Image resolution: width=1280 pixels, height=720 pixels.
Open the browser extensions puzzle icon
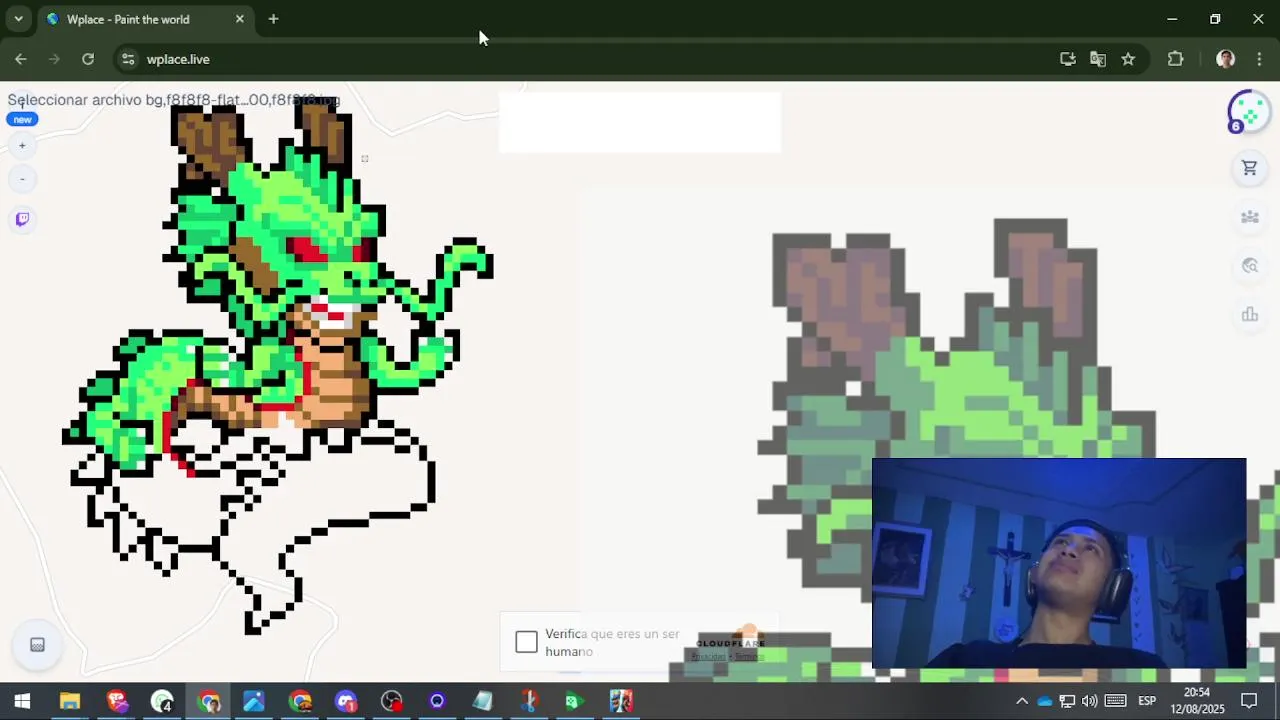(1176, 59)
